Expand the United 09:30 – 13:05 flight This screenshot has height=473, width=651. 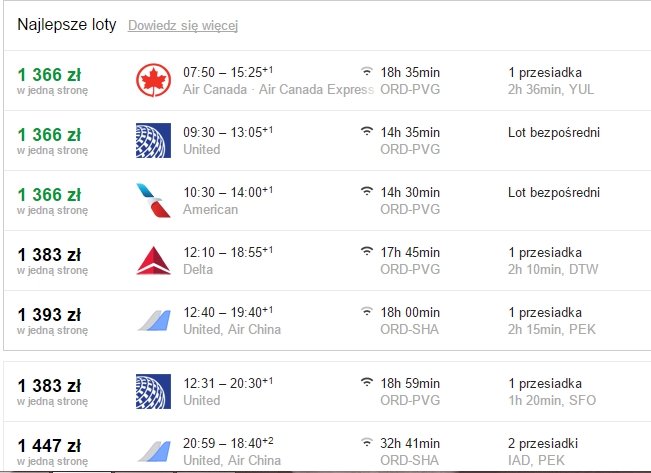tap(327, 140)
